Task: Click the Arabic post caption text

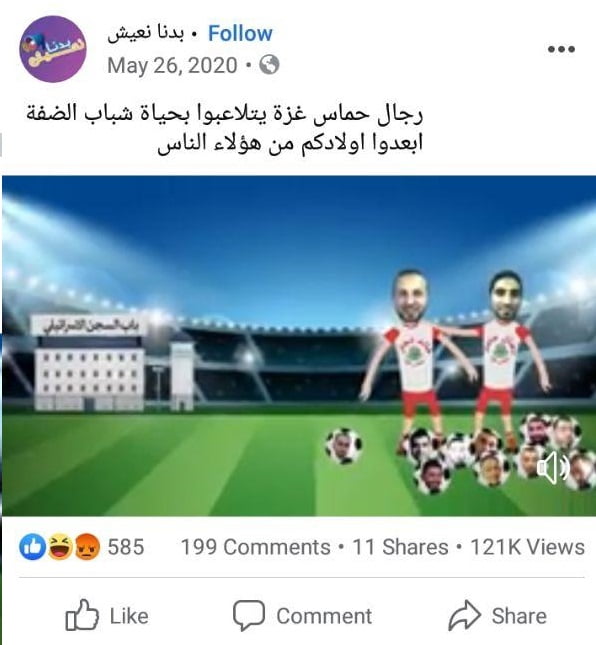Action: click(x=225, y=128)
